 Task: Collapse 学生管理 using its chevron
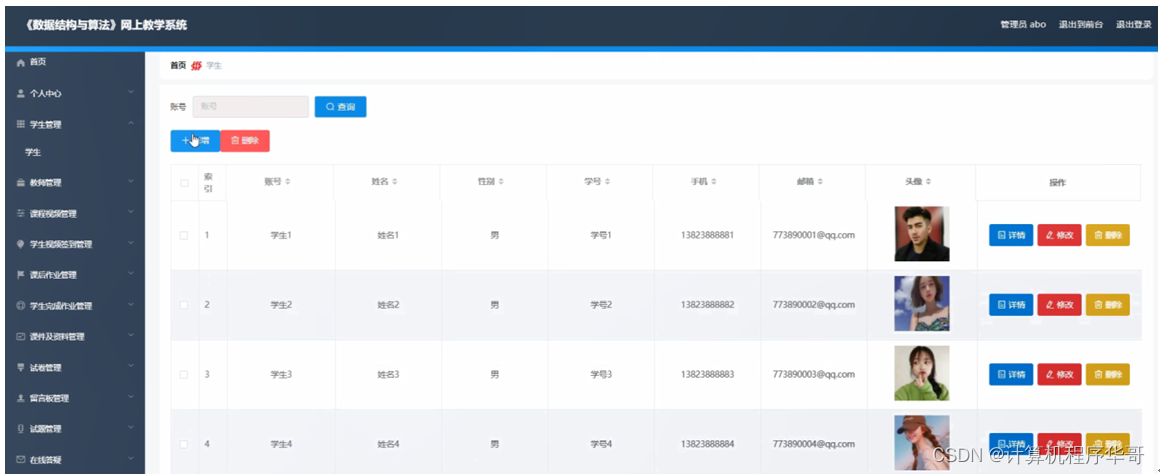(x=131, y=123)
